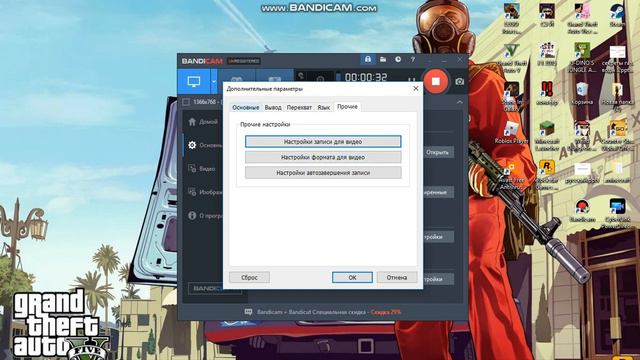Confirm dialog with OK button
Viewport: 640px width, 360px height.
[352, 278]
